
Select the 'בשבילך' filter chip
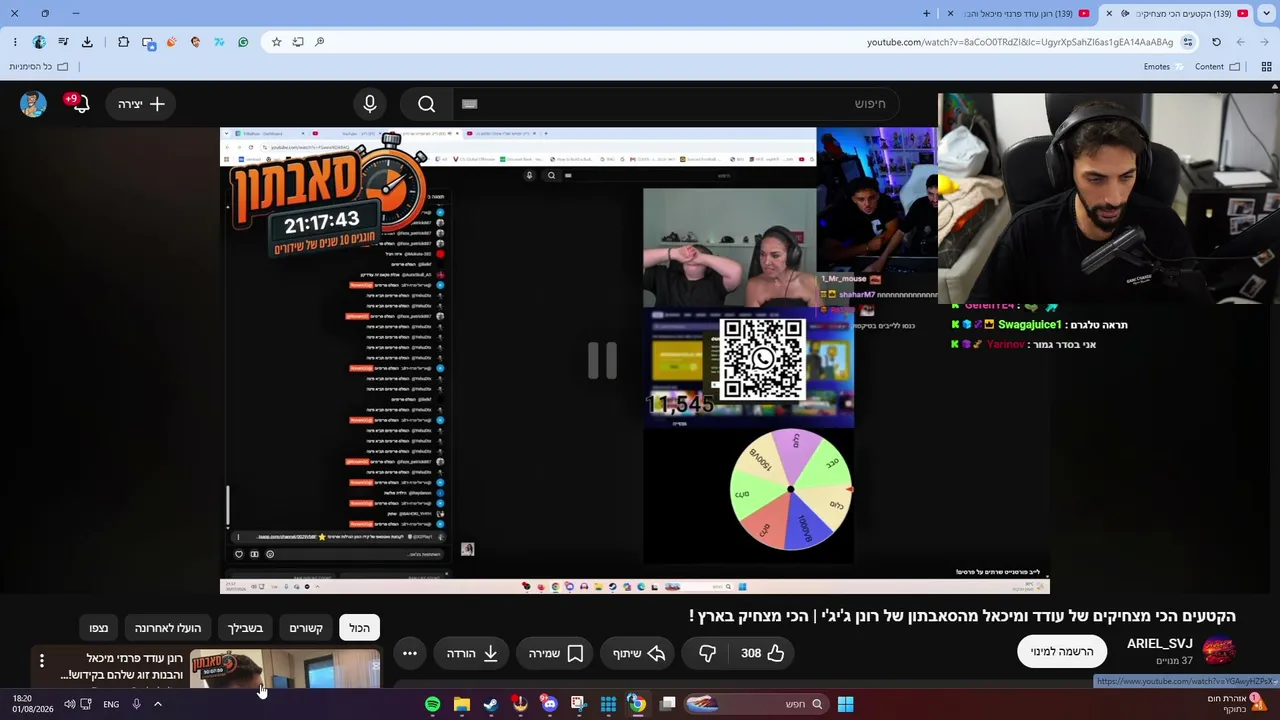[x=245, y=628]
